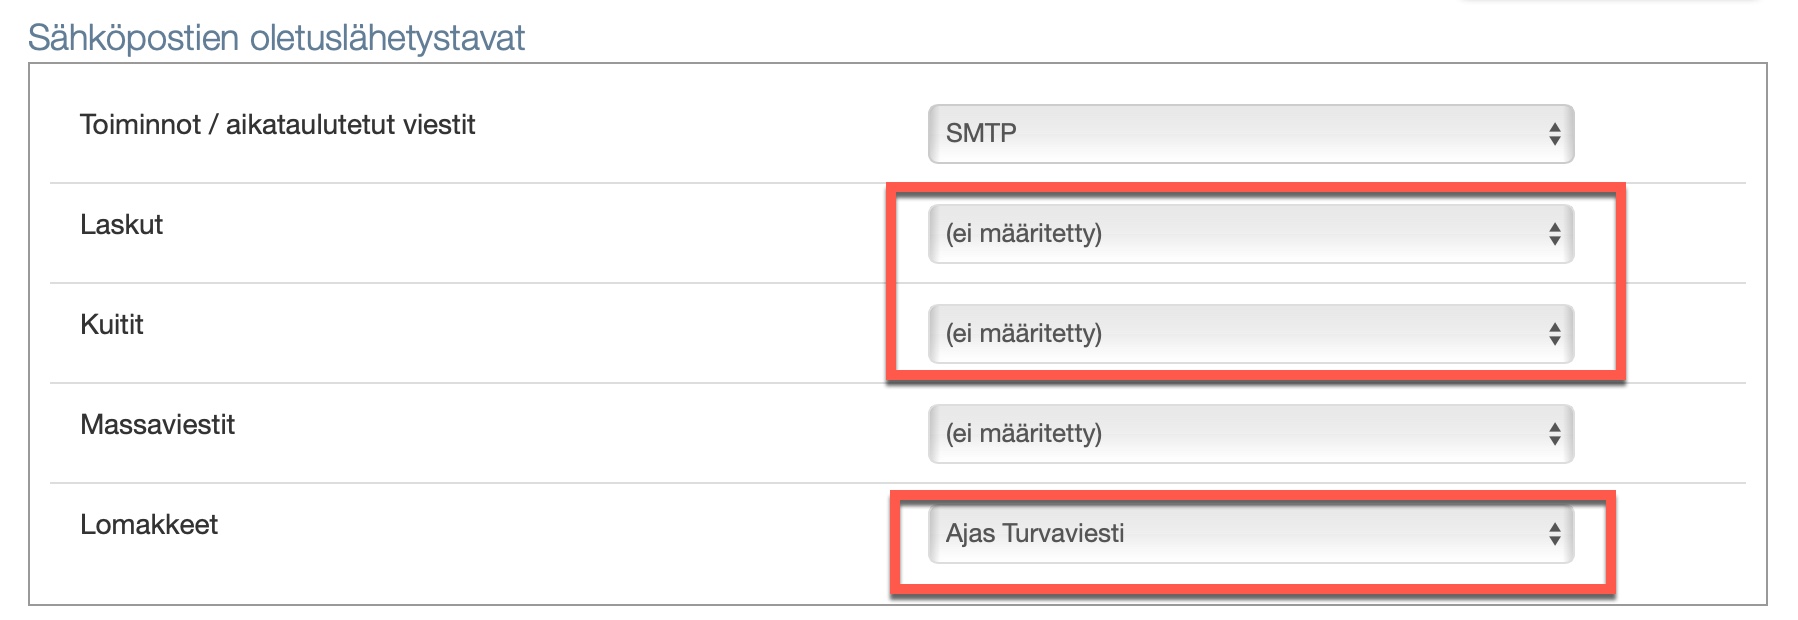The width and height of the screenshot is (1798, 620).
Task: Click the Sähköpostien oletuslähetystavat heading
Action: pos(276,38)
